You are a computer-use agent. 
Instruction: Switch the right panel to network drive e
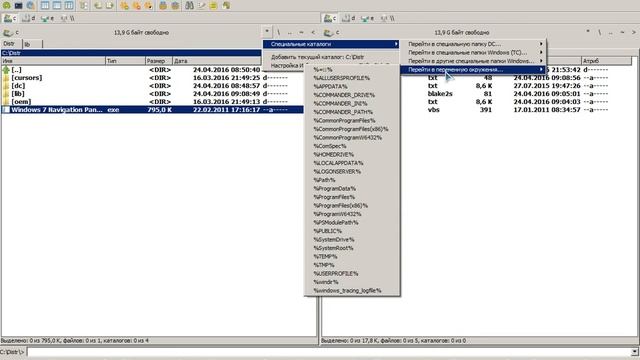click(x=367, y=18)
